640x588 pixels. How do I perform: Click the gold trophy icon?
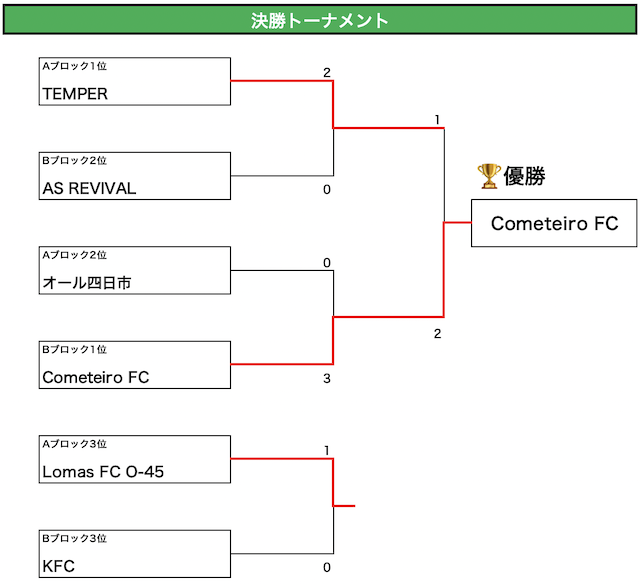click(x=489, y=177)
